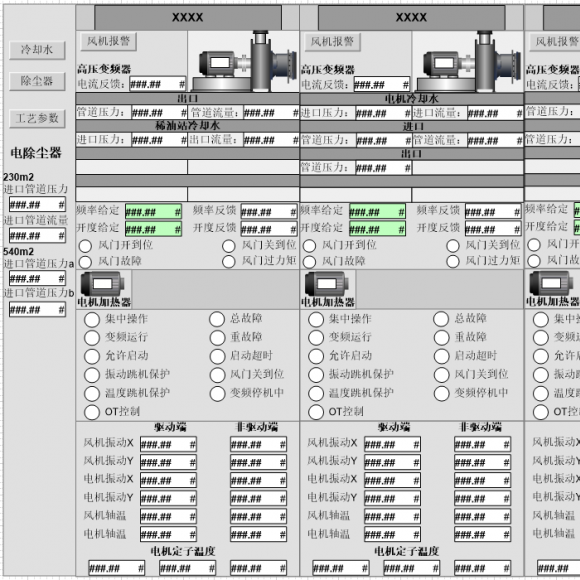The height and width of the screenshot is (580, 580).
Task: Click the 电除尘器 heading text
Action: coord(36,153)
